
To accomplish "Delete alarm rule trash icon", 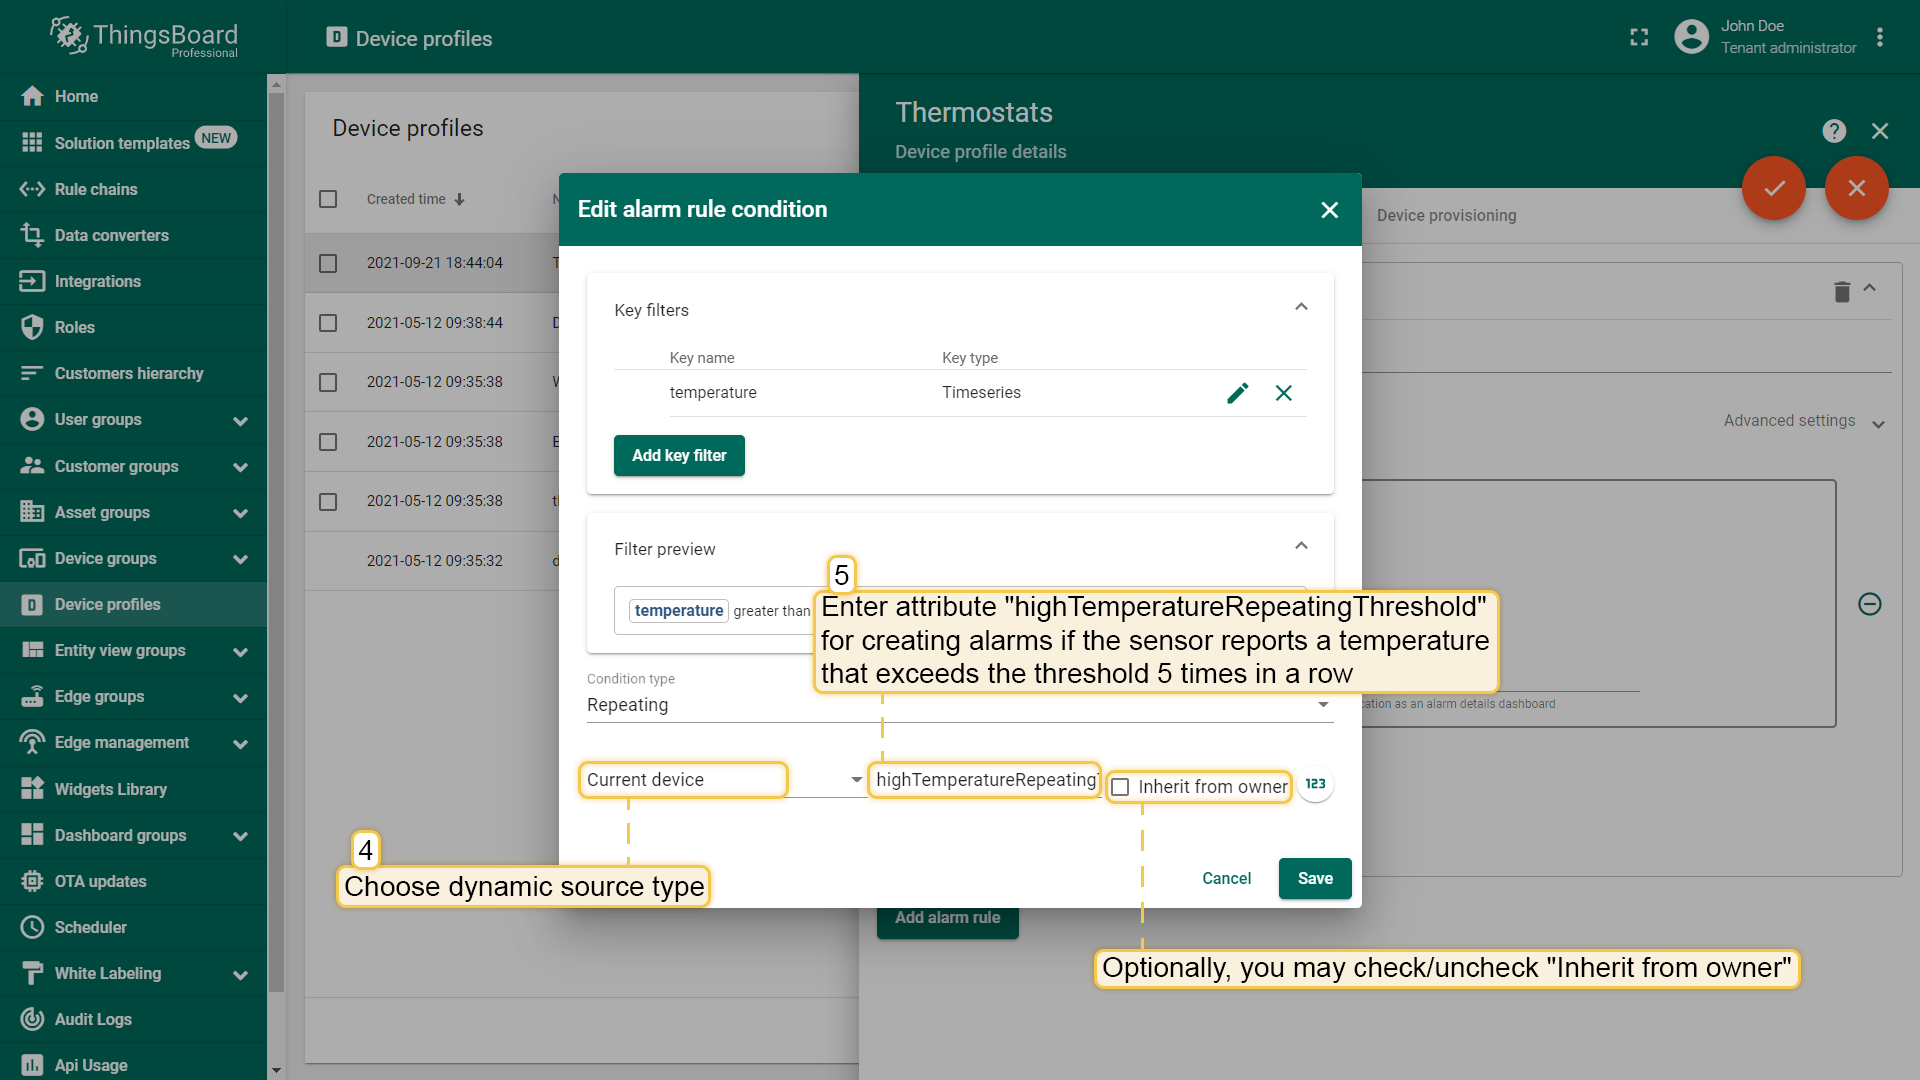I will [x=1842, y=291].
